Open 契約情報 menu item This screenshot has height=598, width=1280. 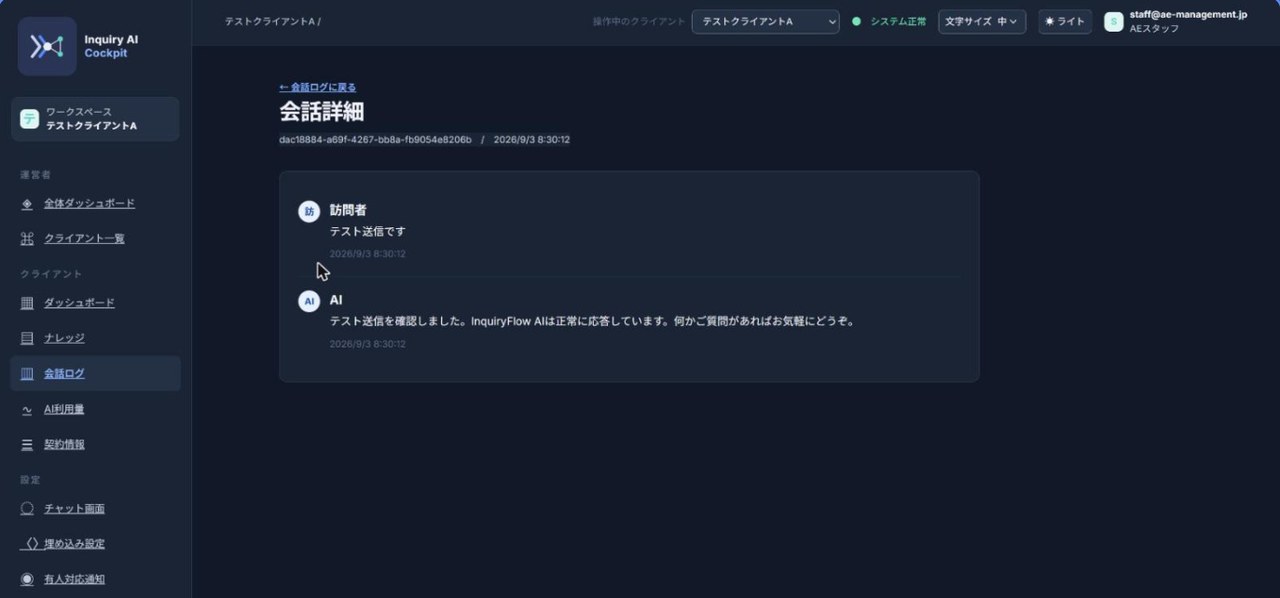tap(64, 445)
